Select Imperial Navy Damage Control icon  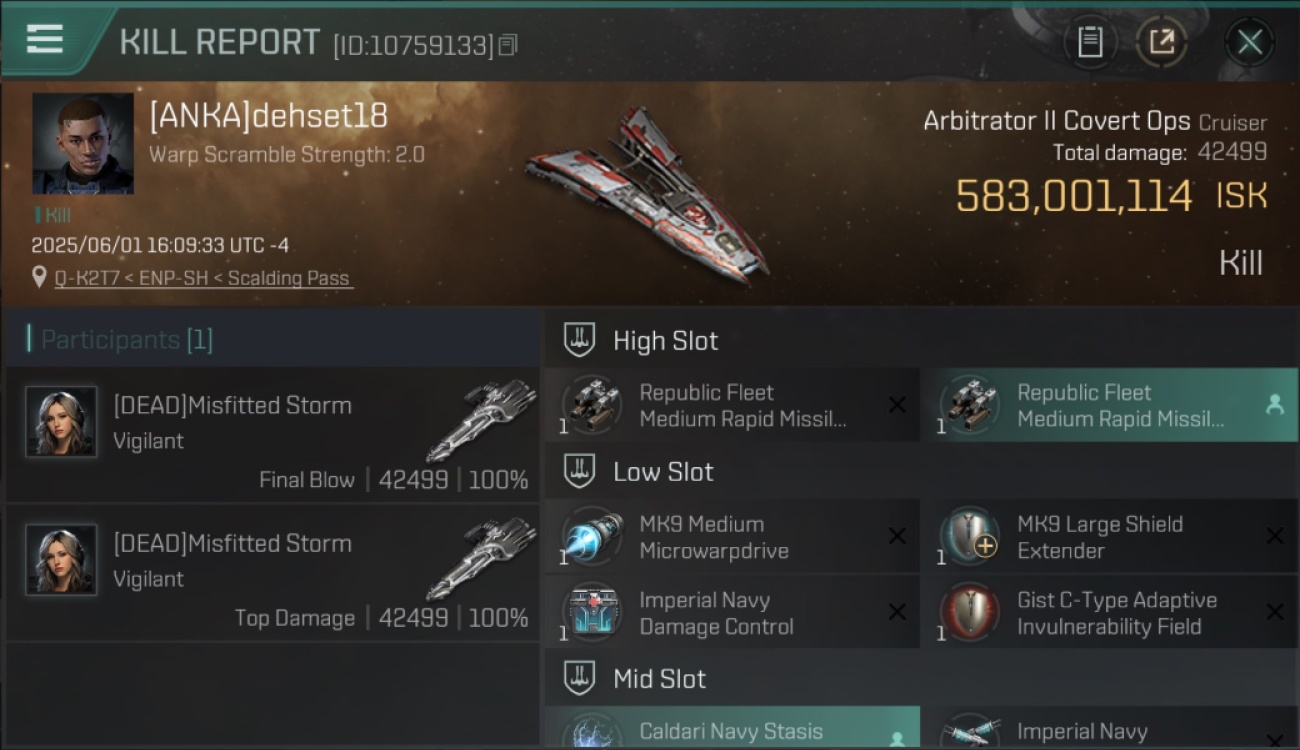[x=592, y=613]
